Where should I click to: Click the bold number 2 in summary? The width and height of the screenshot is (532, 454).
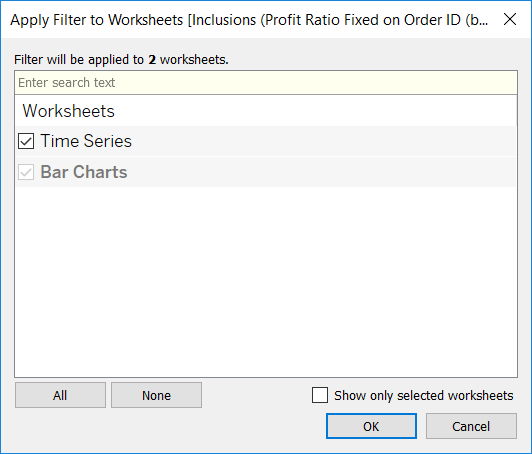[x=152, y=60]
